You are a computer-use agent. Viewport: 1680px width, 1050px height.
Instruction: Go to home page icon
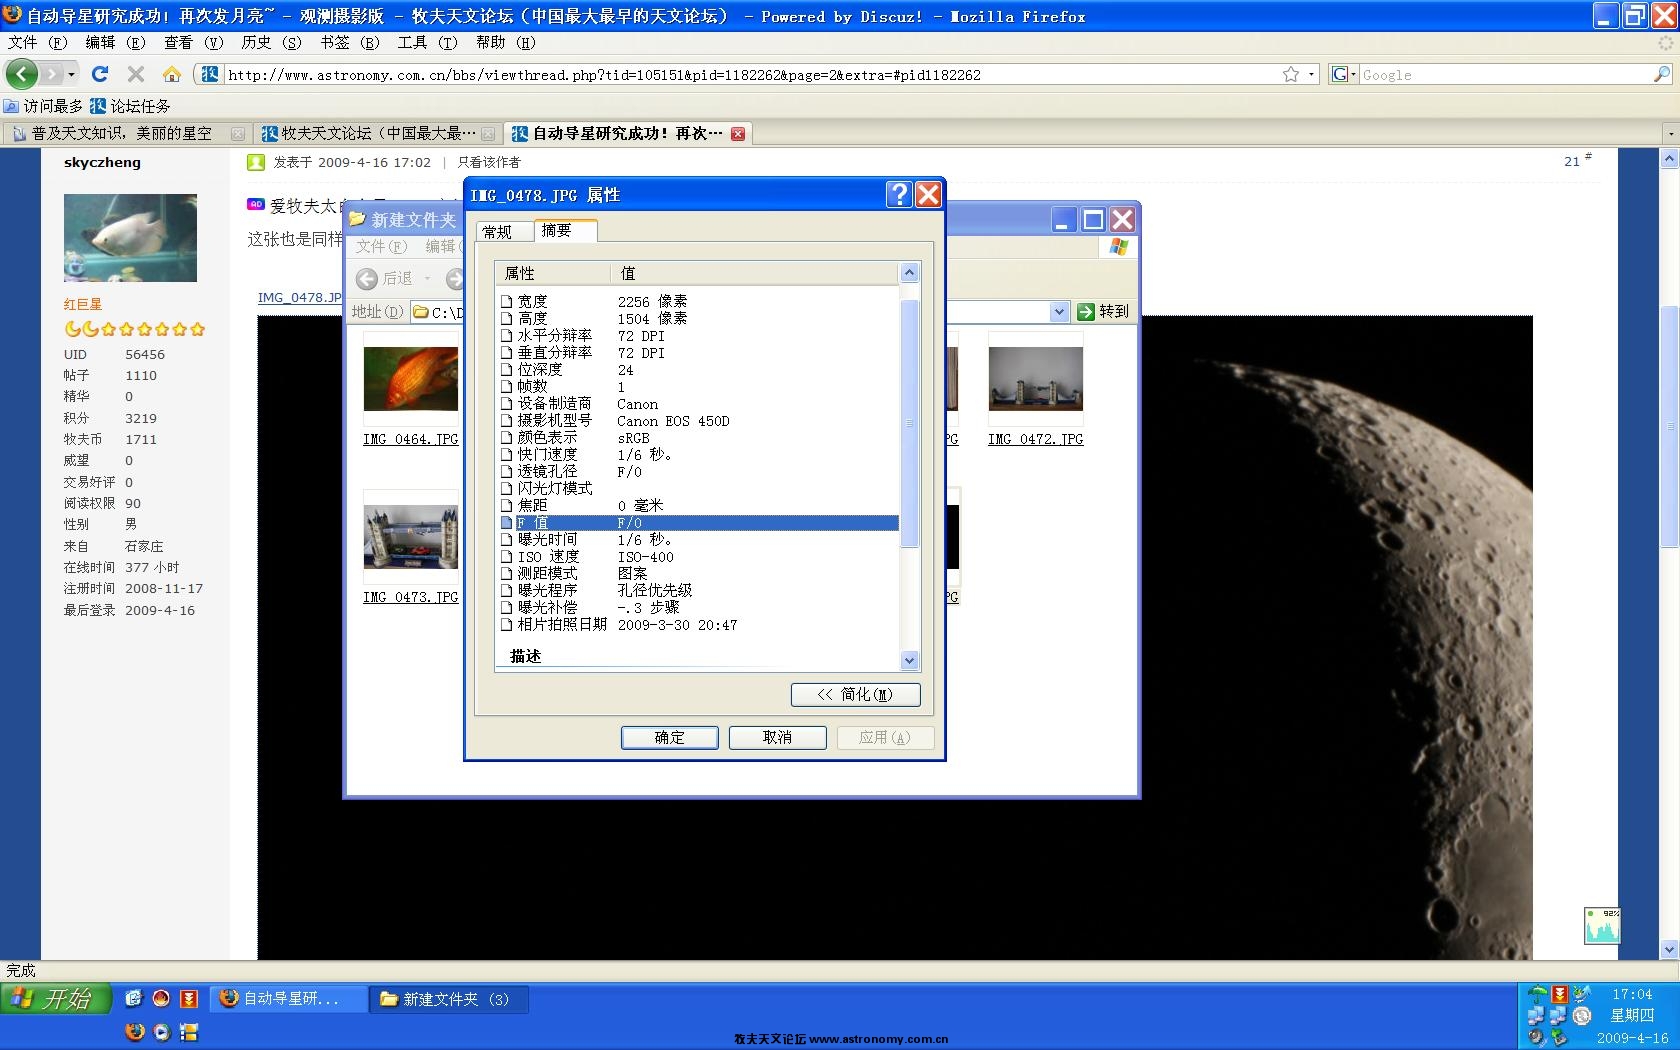click(x=172, y=74)
